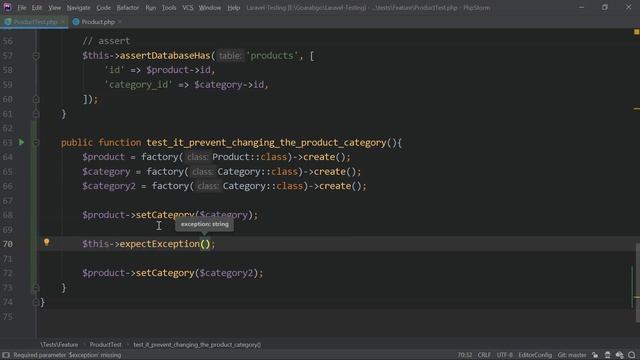The width and height of the screenshot is (640, 360).
Task: Click Product::class on line 64
Action: click(x=250, y=157)
